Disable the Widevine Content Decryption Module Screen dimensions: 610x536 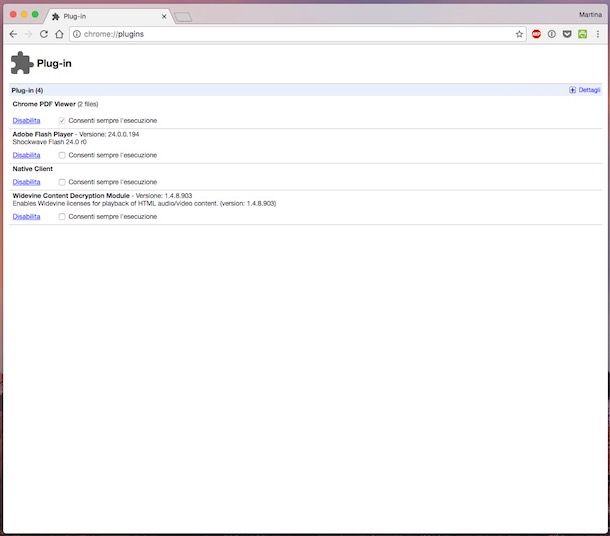[26, 217]
